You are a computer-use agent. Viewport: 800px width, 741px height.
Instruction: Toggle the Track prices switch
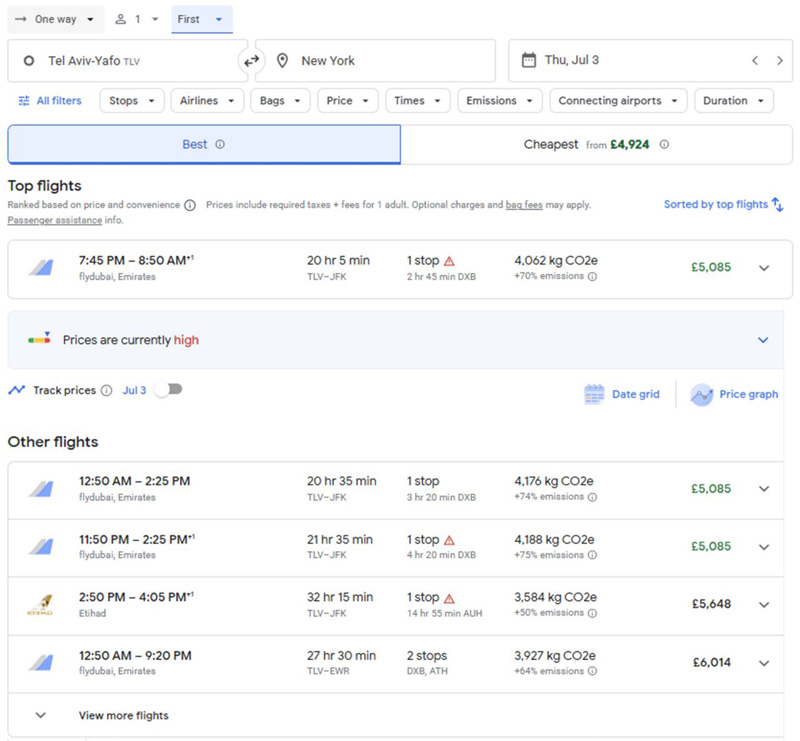(168, 390)
